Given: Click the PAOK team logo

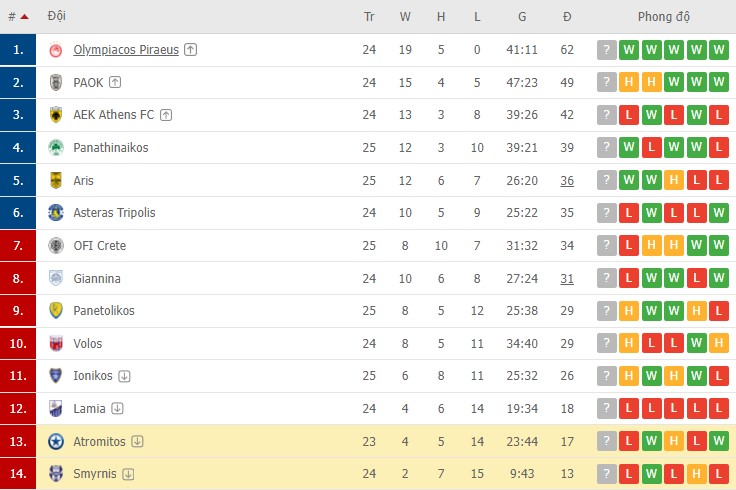Looking at the screenshot, I should (x=56, y=82).
